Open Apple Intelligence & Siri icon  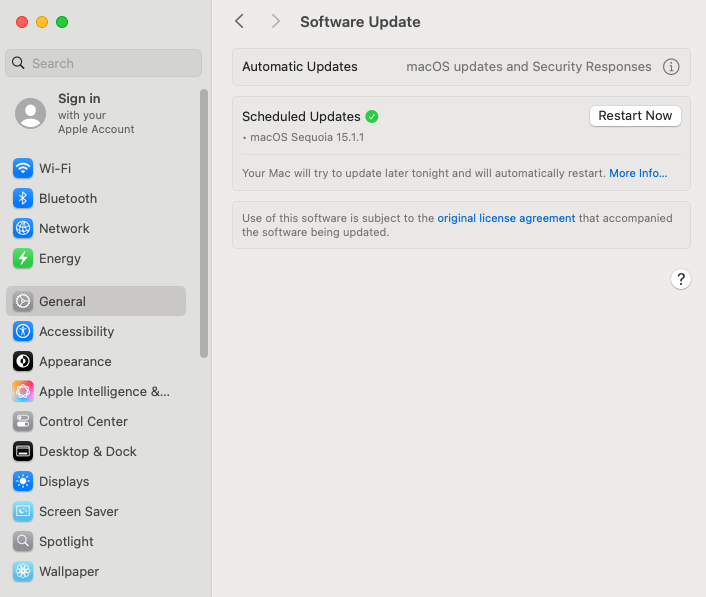click(x=23, y=391)
